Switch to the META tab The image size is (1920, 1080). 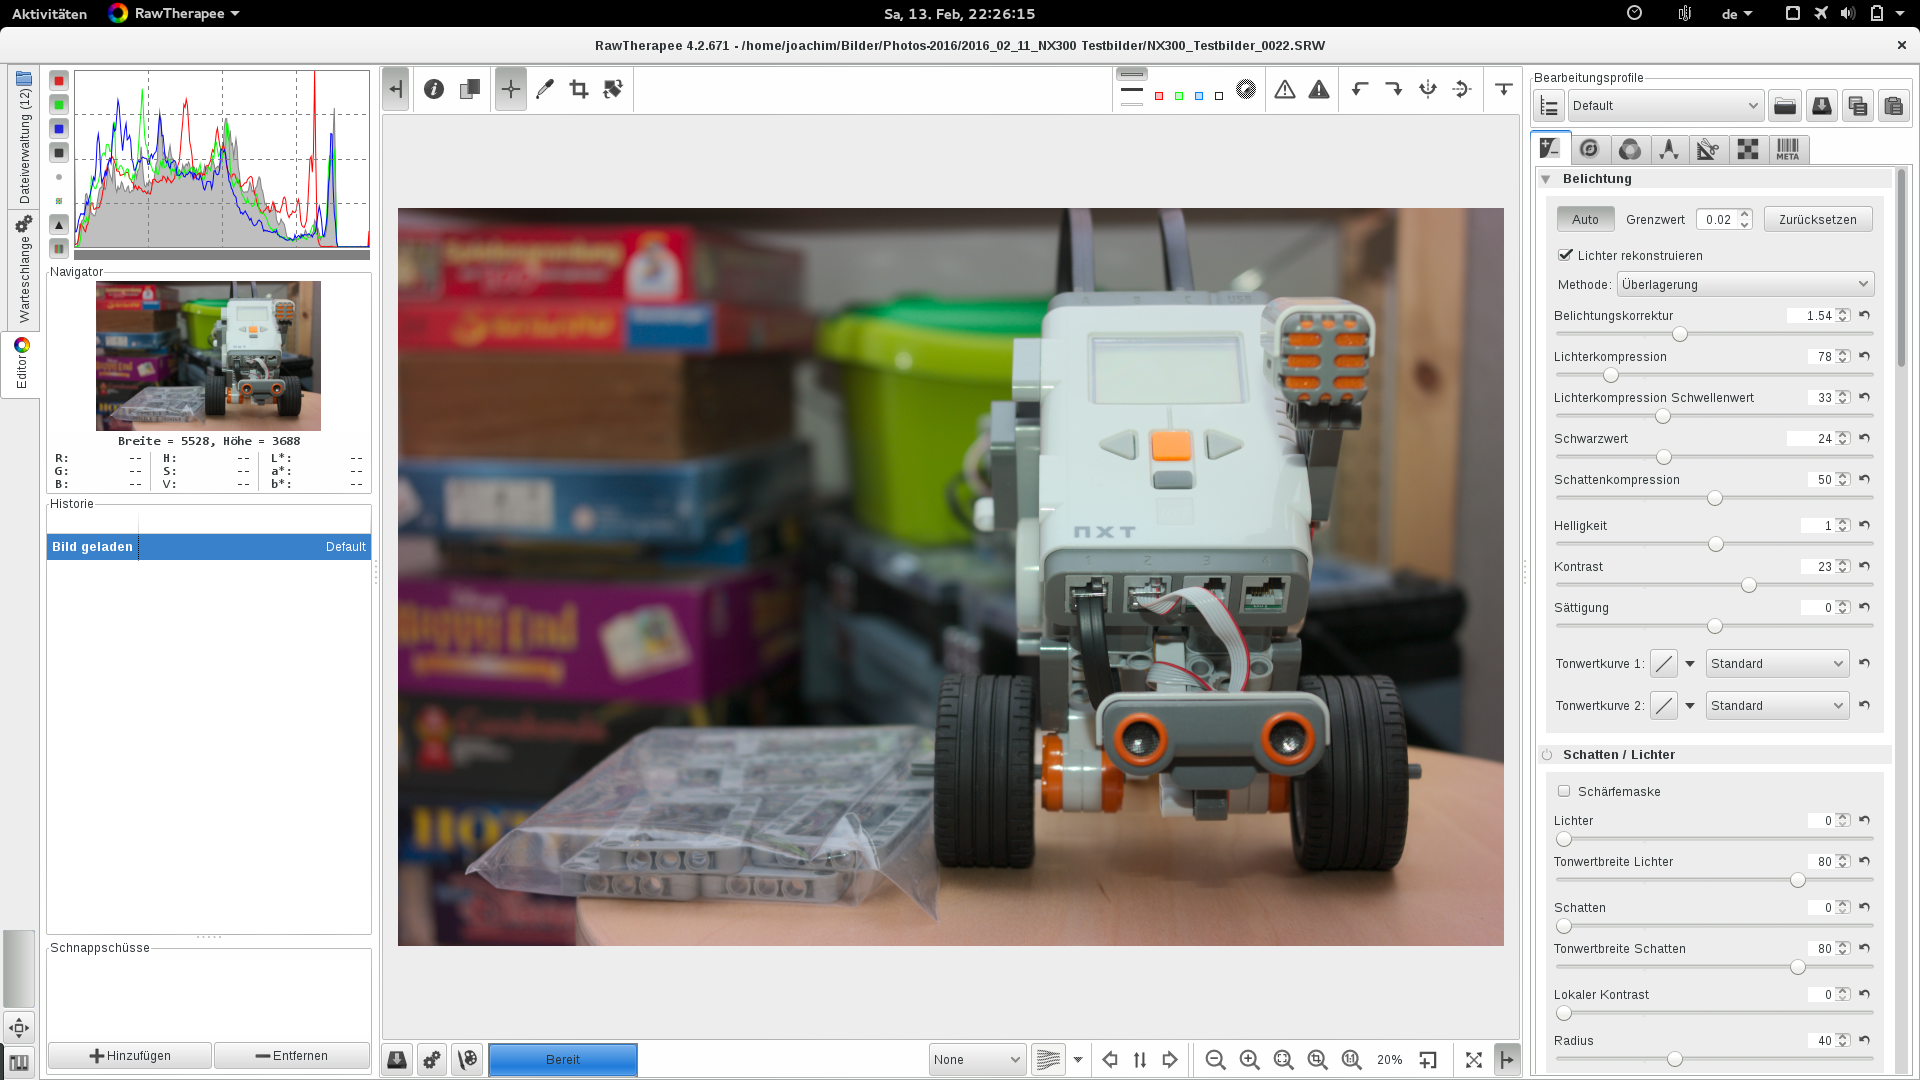coord(1787,150)
